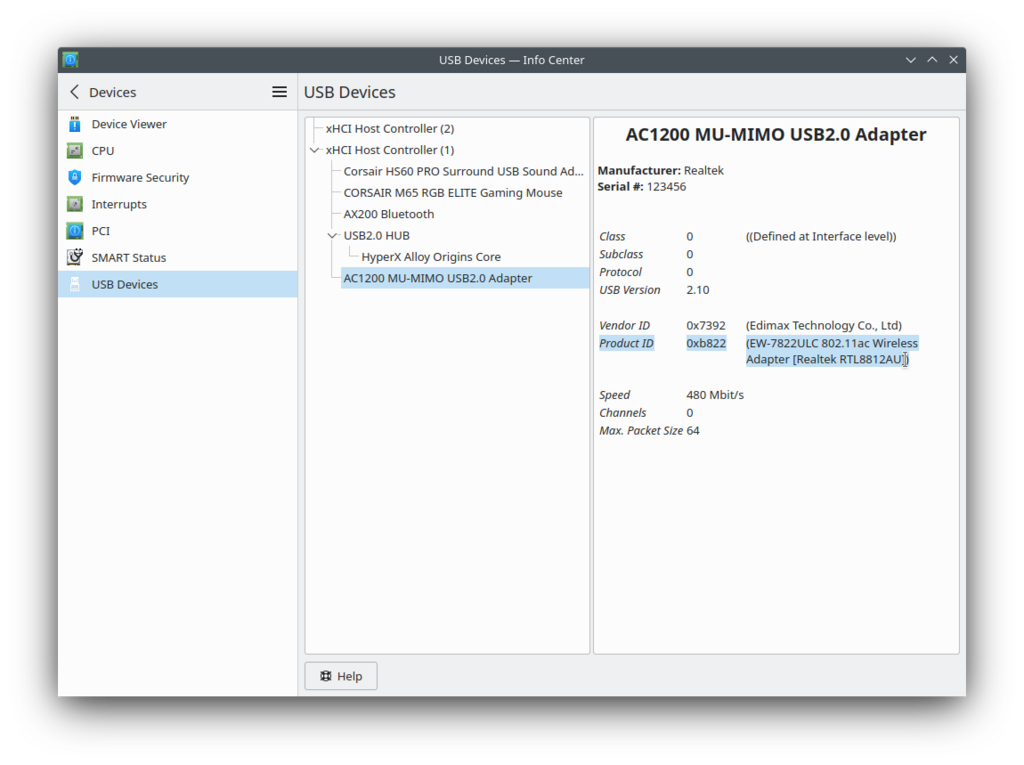Expand xHCI Host Controller (2)
This screenshot has width=1024, height=765.
click(x=315, y=129)
